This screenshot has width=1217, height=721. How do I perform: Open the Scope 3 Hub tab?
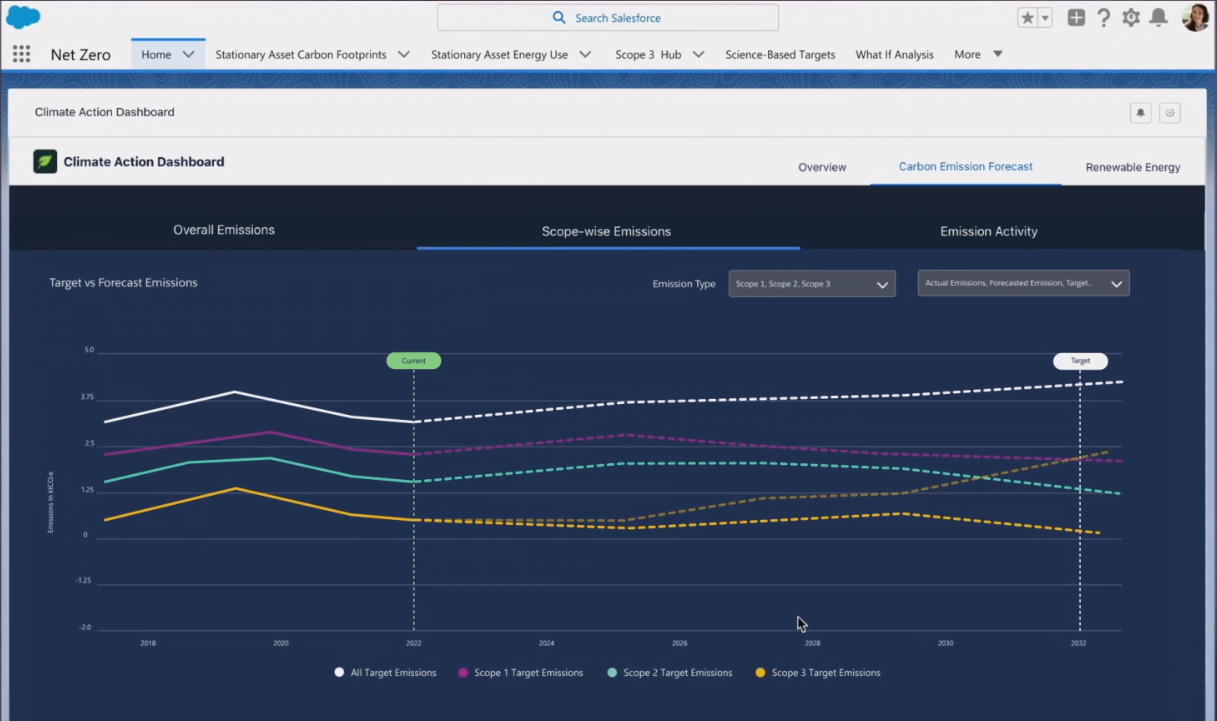(648, 55)
